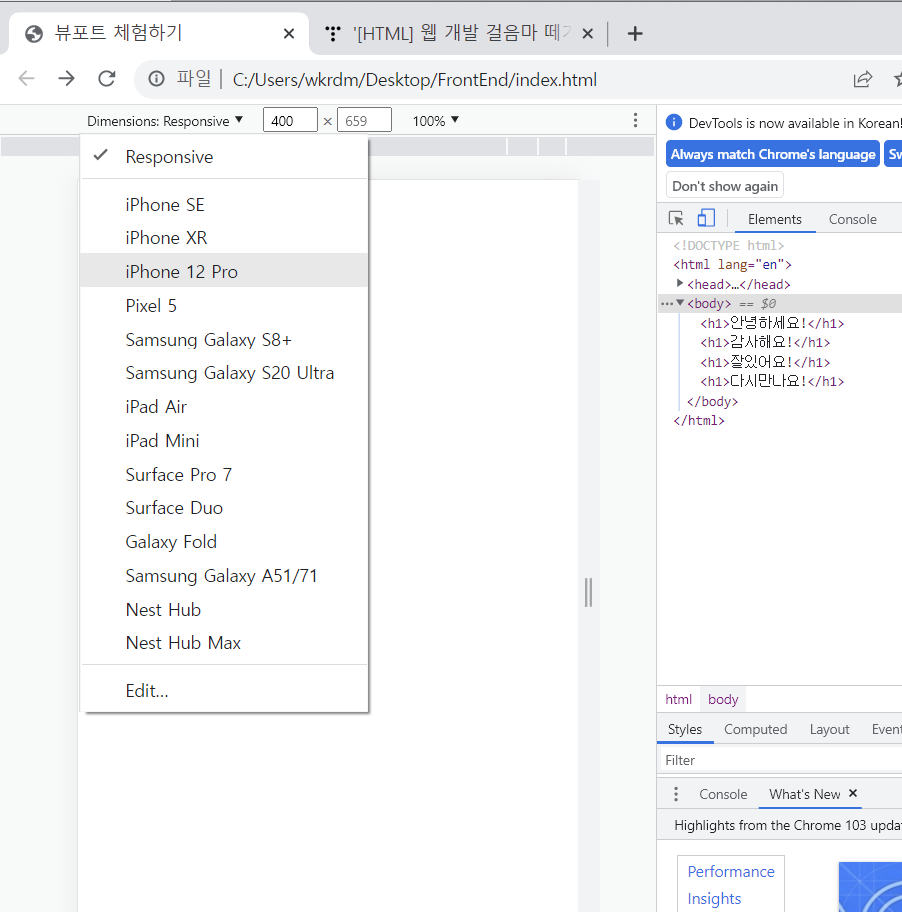Open the drawer three-dot menu beside Console
Image resolution: width=902 pixels, height=912 pixels.
click(x=675, y=794)
